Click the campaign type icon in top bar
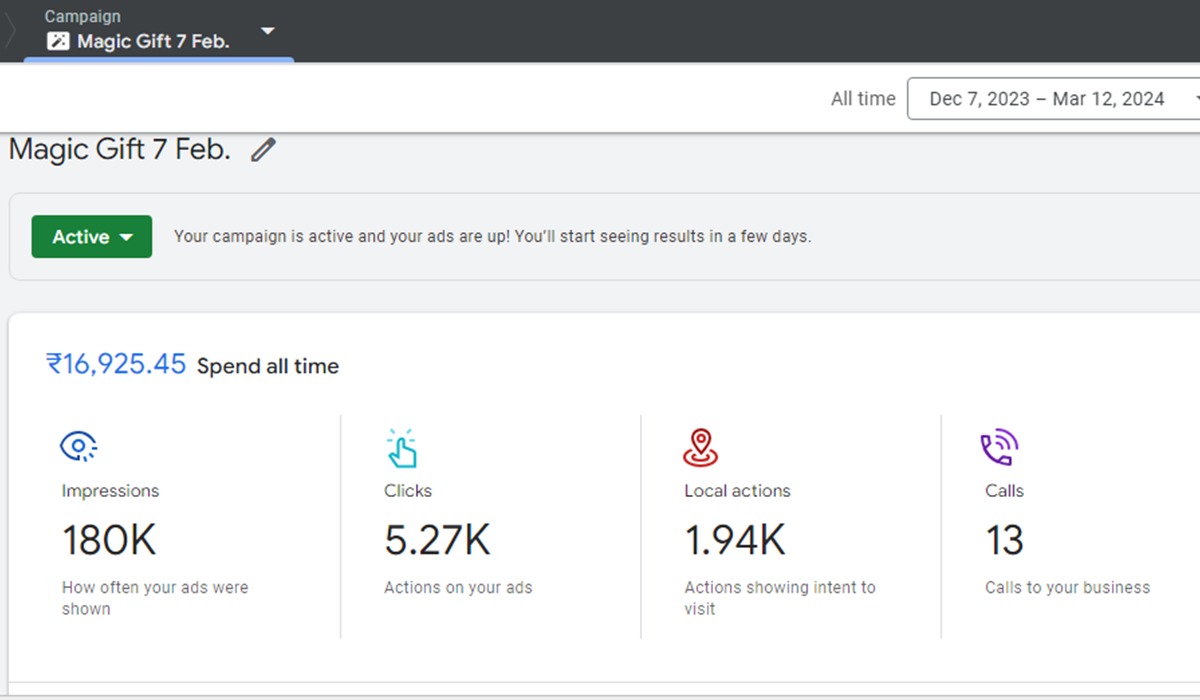The width and height of the screenshot is (1200, 700). [59, 42]
